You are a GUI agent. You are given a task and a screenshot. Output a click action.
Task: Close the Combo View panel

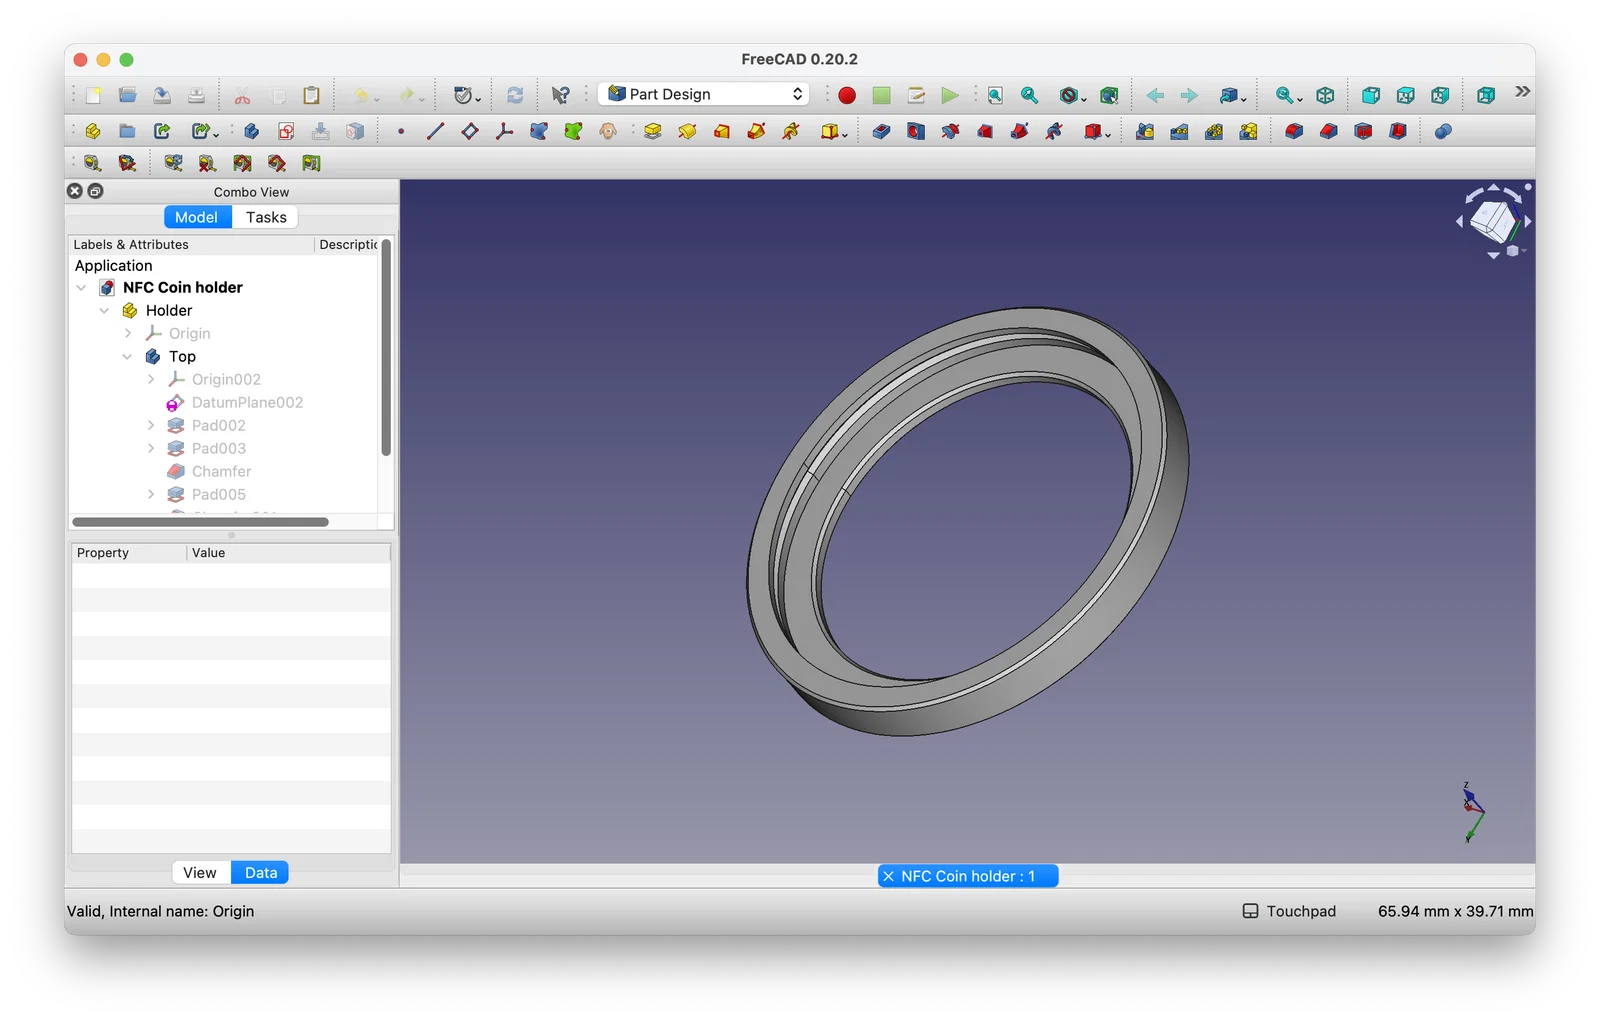(x=75, y=191)
